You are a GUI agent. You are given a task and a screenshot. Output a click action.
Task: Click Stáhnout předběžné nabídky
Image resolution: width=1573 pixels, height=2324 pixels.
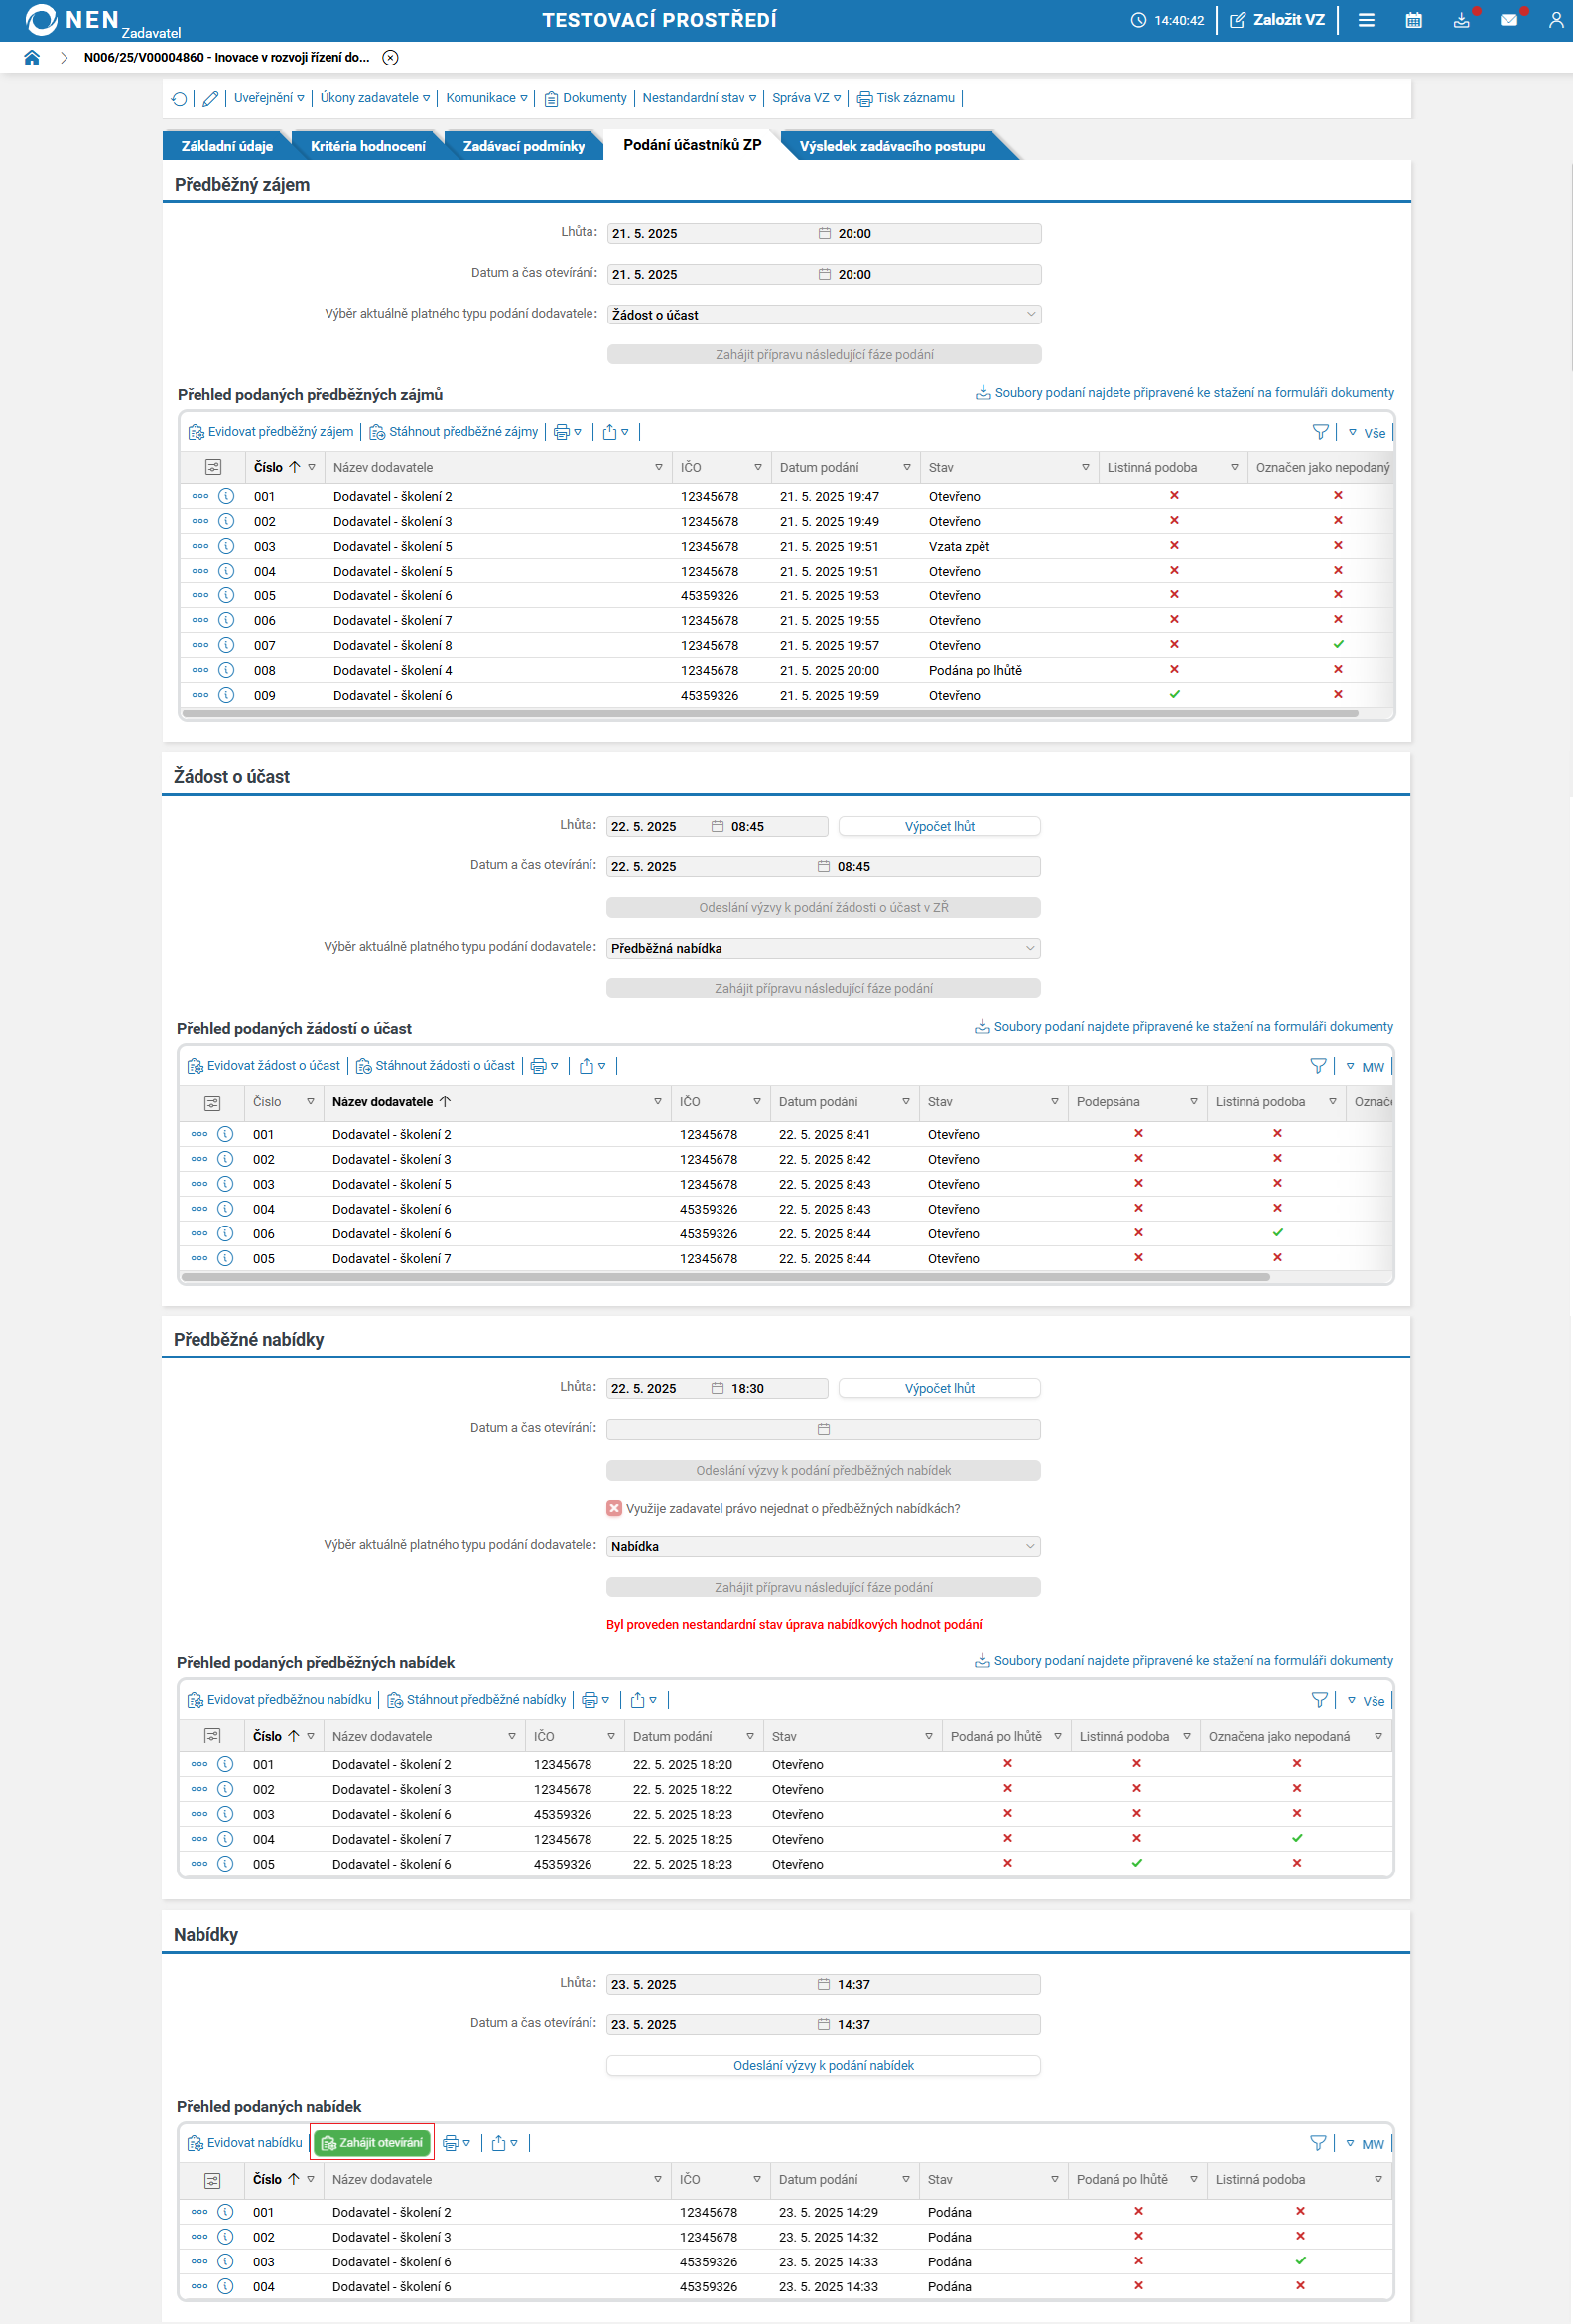(477, 1700)
